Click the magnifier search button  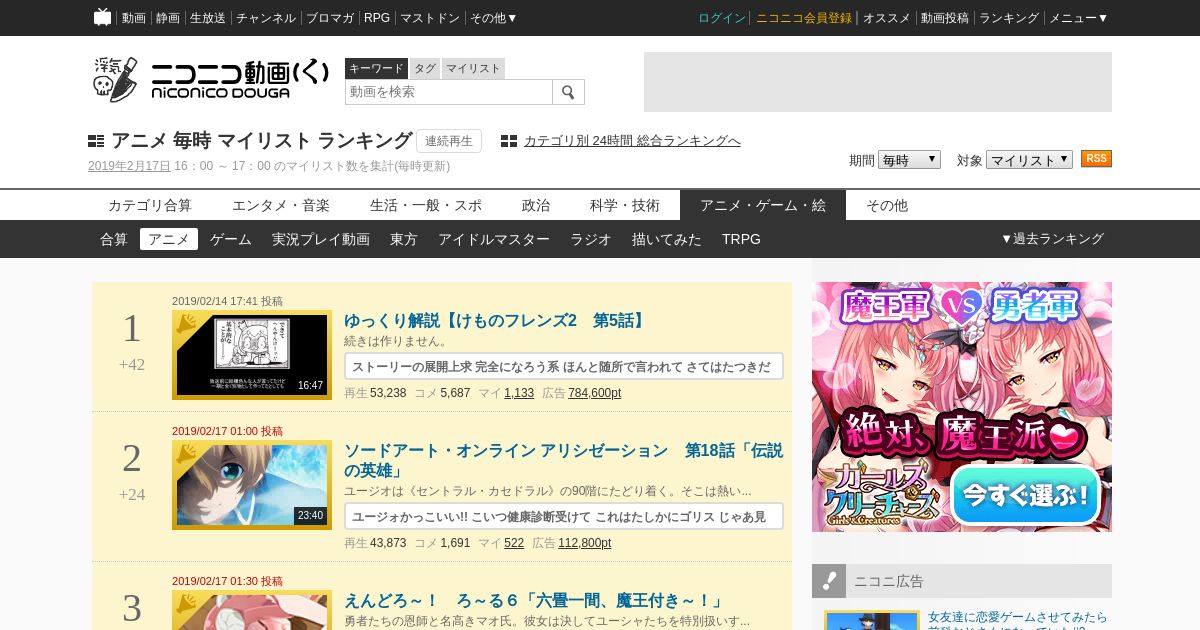pyautogui.click(x=568, y=92)
